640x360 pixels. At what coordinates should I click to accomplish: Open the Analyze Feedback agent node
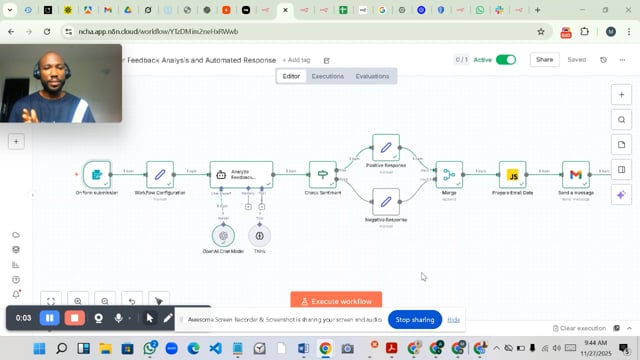pyautogui.click(x=241, y=174)
